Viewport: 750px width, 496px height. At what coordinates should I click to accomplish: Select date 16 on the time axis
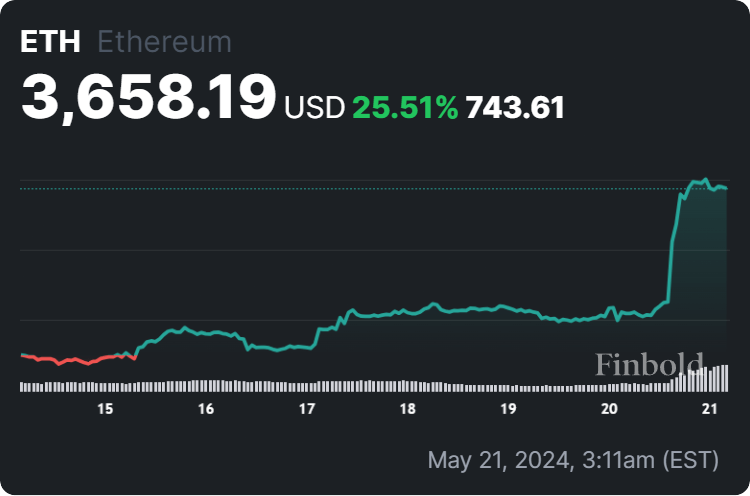click(x=206, y=409)
